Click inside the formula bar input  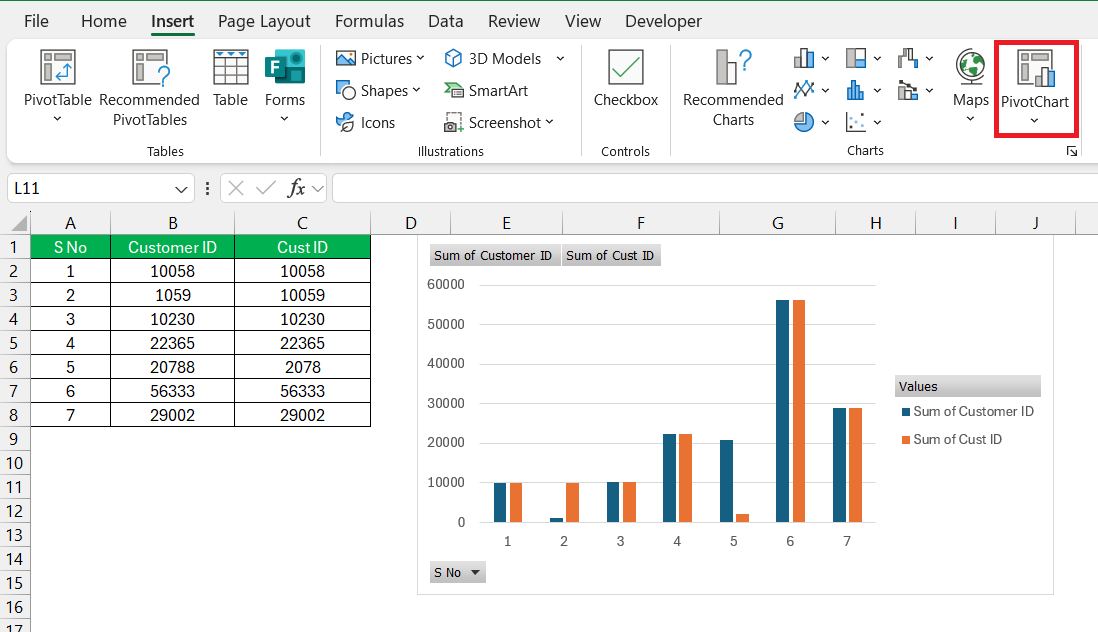714,188
